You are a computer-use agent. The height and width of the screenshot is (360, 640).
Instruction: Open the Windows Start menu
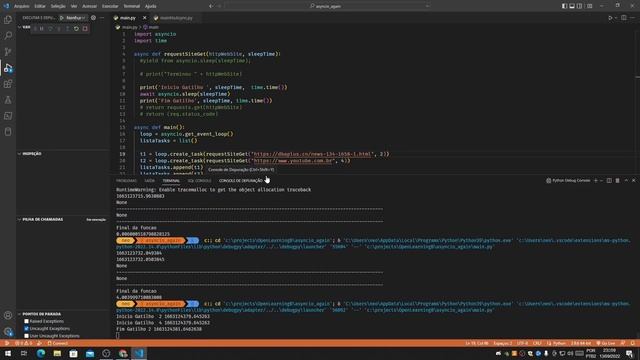[x=8, y=353]
